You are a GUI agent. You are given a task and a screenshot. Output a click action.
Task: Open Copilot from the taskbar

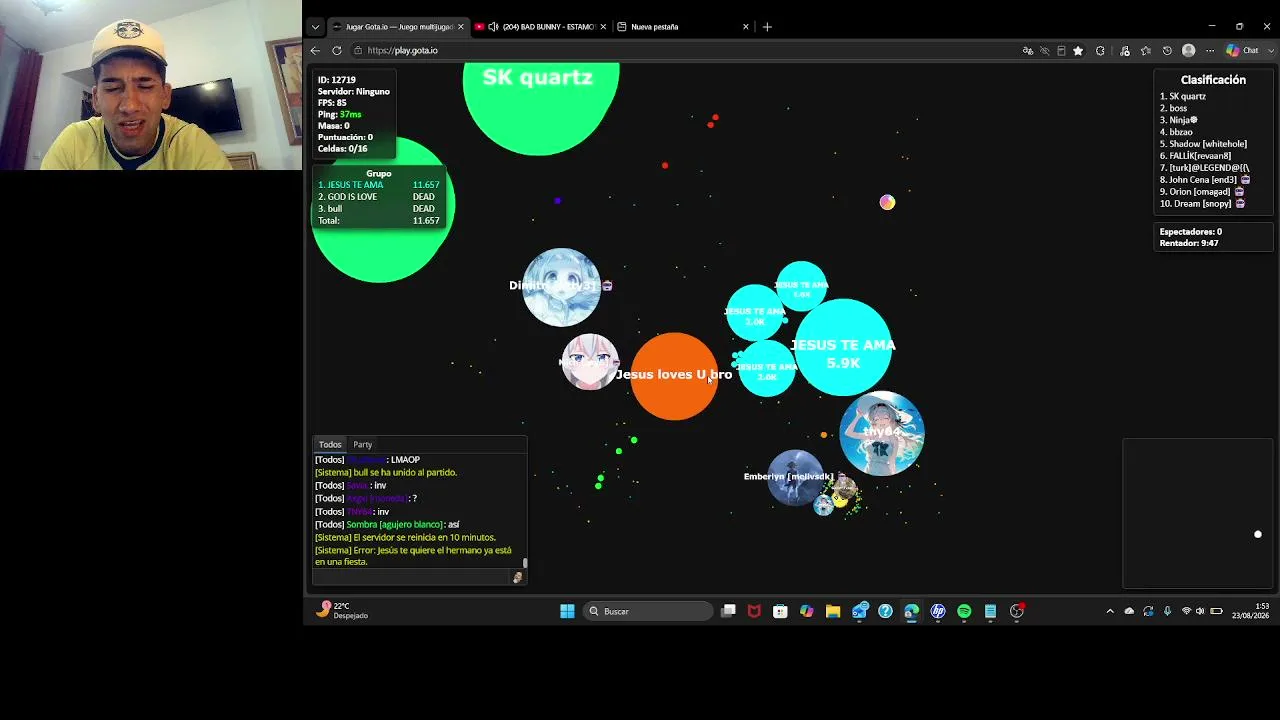click(x=807, y=611)
